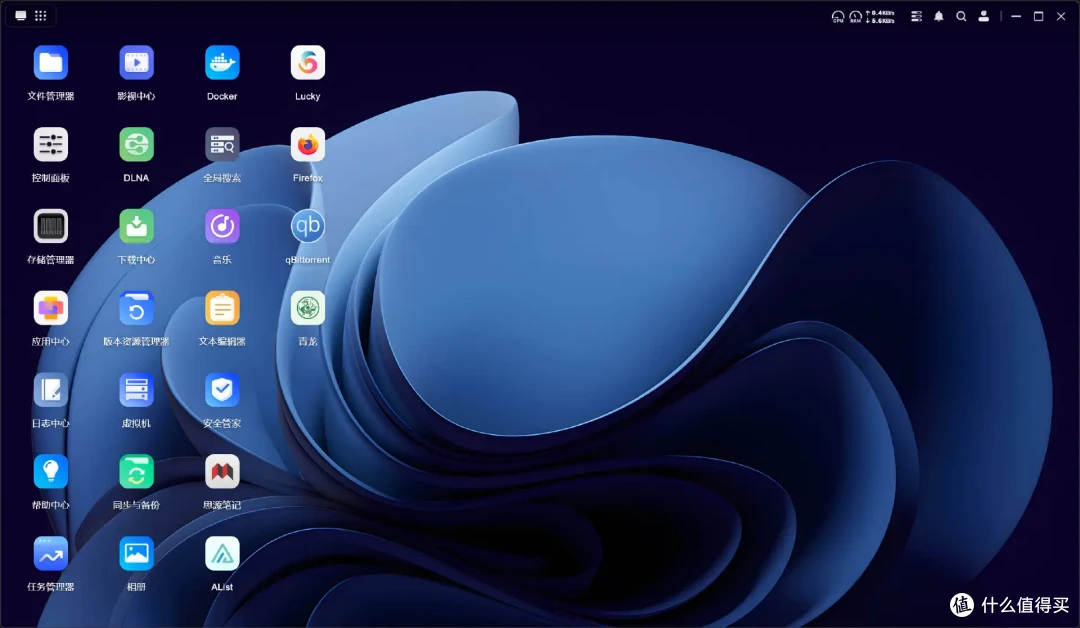Open the user account menu icon
Viewport: 1080px width, 628px height.
click(x=984, y=17)
